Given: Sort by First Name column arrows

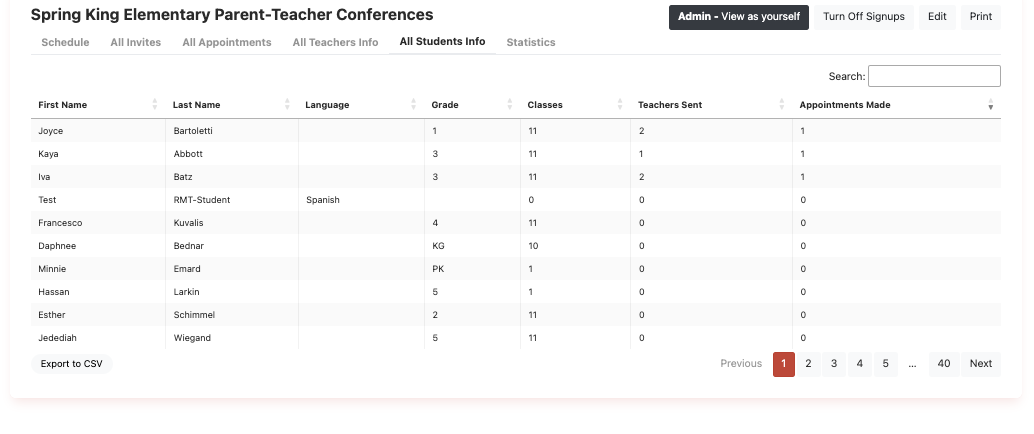Looking at the screenshot, I should [155, 105].
